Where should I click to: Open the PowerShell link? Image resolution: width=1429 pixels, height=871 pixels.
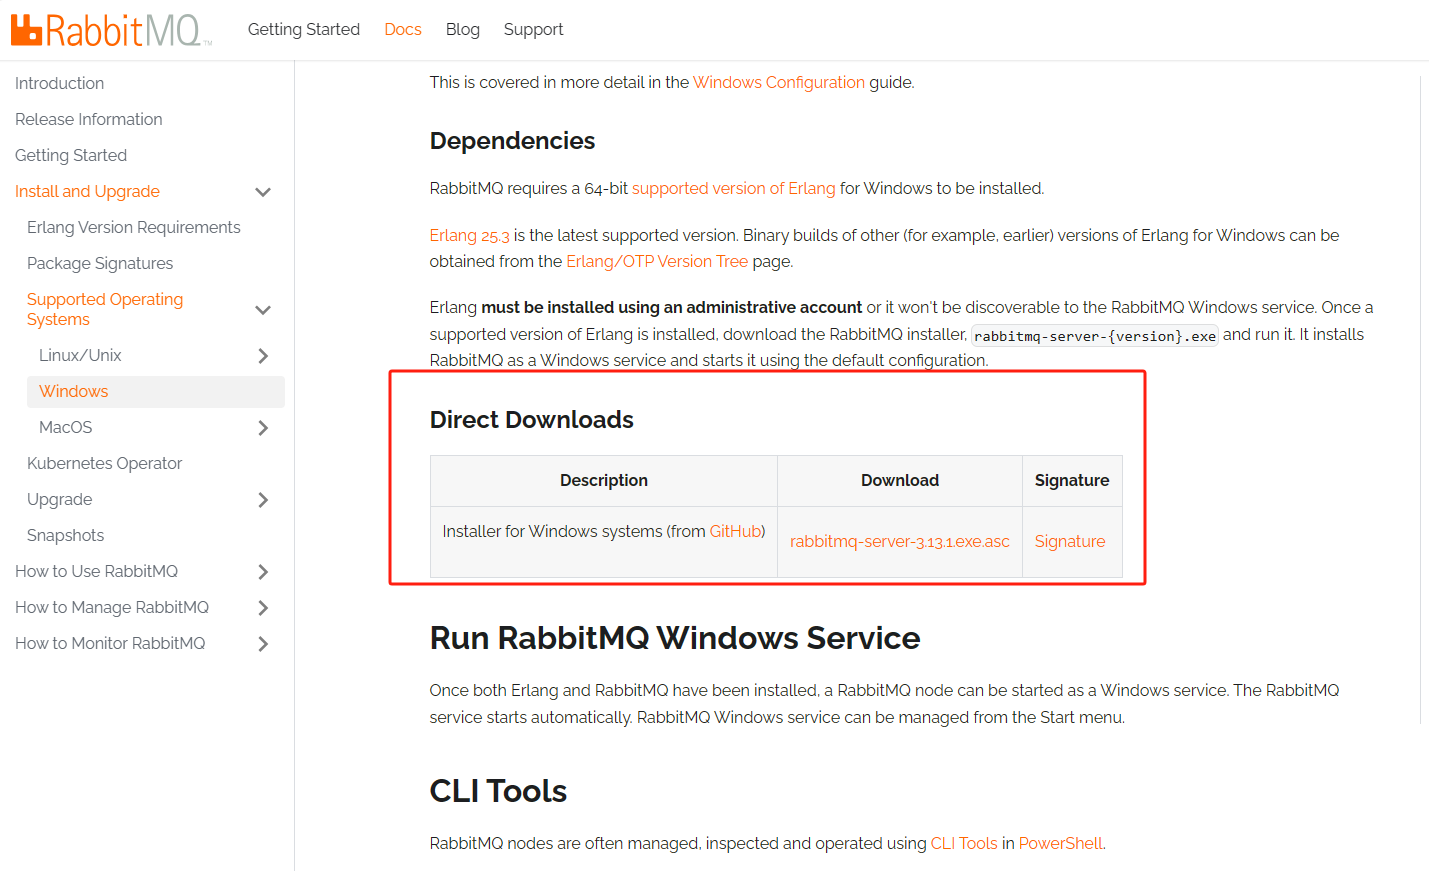(x=1060, y=843)
